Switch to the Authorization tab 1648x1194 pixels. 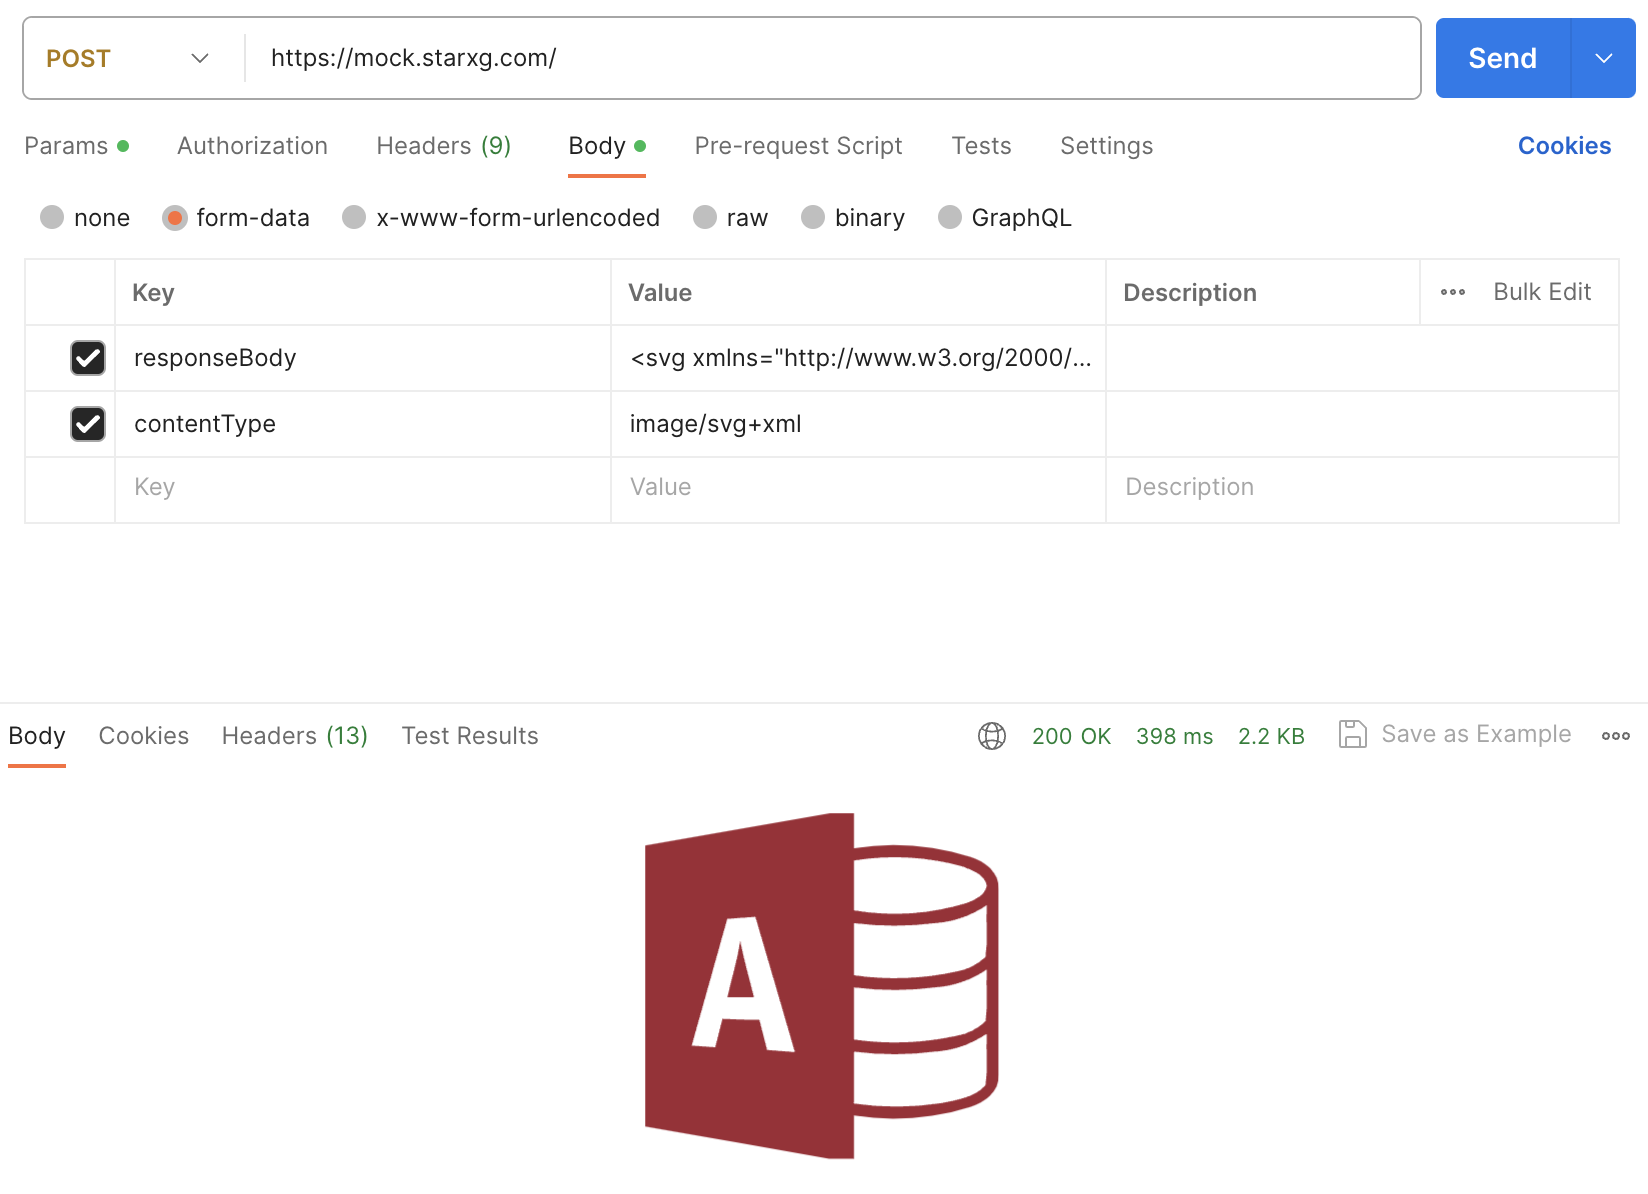tap(252, 146)
